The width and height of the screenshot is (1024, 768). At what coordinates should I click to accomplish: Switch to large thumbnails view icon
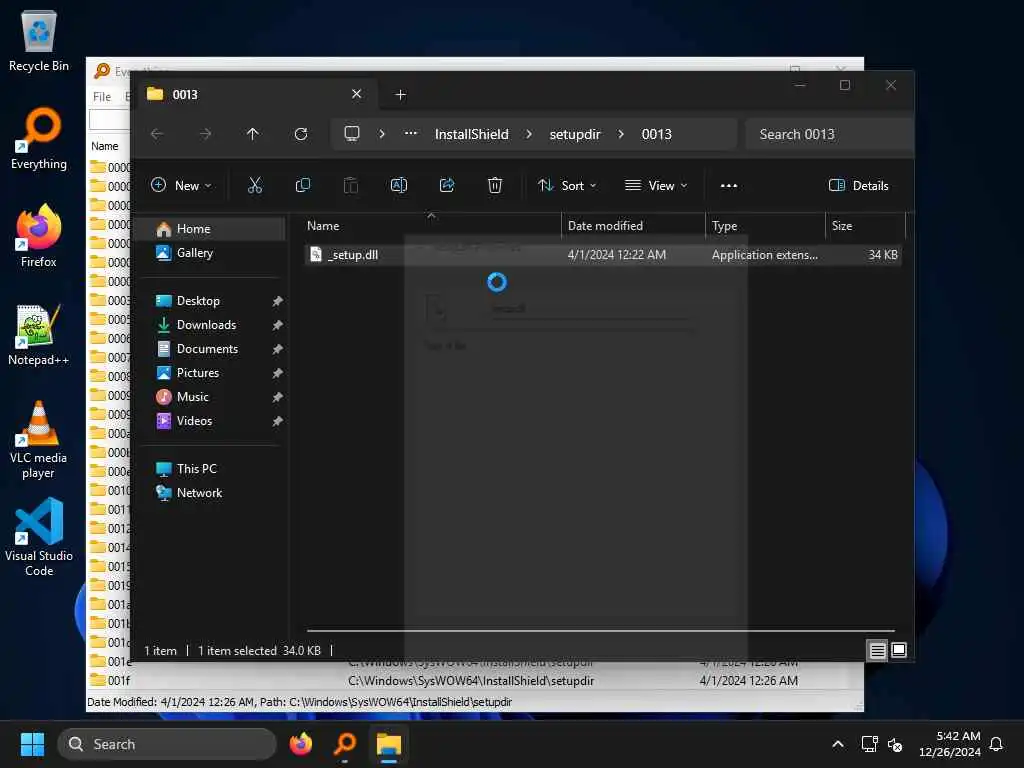coord(899,650)
